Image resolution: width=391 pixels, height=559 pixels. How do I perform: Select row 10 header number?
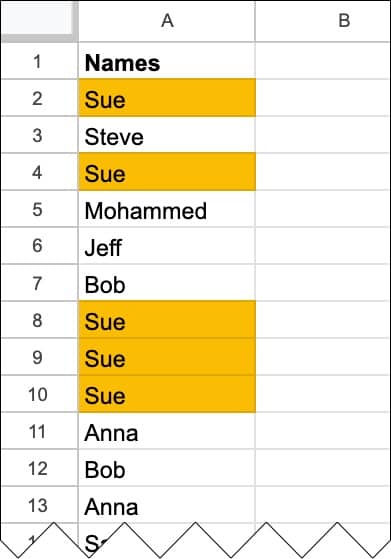tap(39, 394)
